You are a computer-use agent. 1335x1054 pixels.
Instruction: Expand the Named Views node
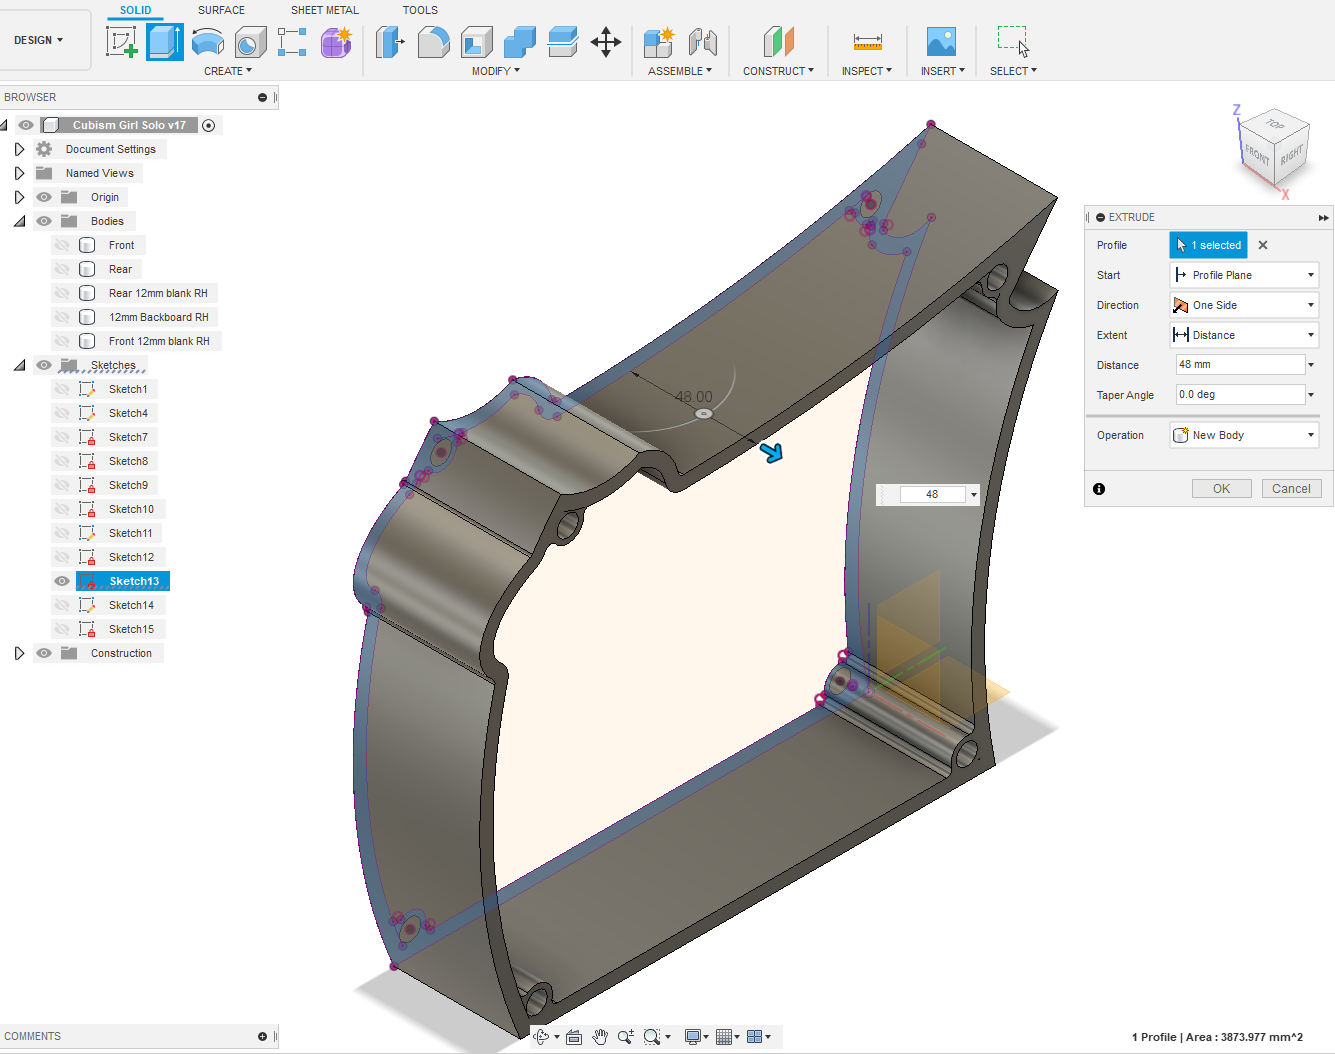(x=19, y=173)
